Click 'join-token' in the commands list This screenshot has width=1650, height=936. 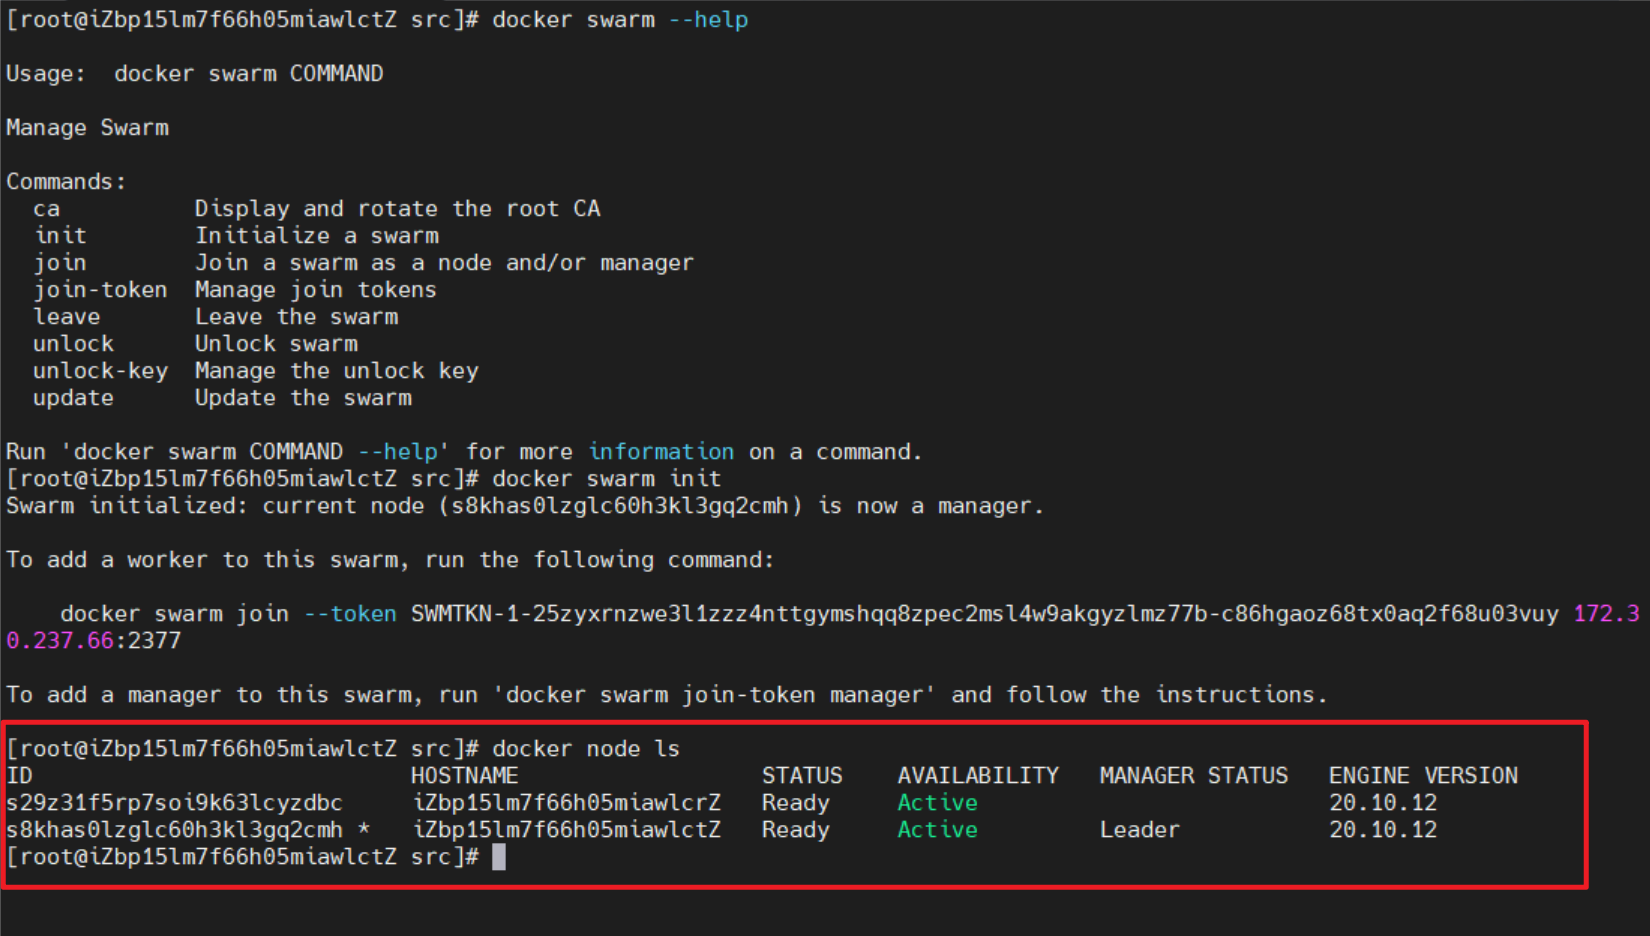click(x=100, y=290)
